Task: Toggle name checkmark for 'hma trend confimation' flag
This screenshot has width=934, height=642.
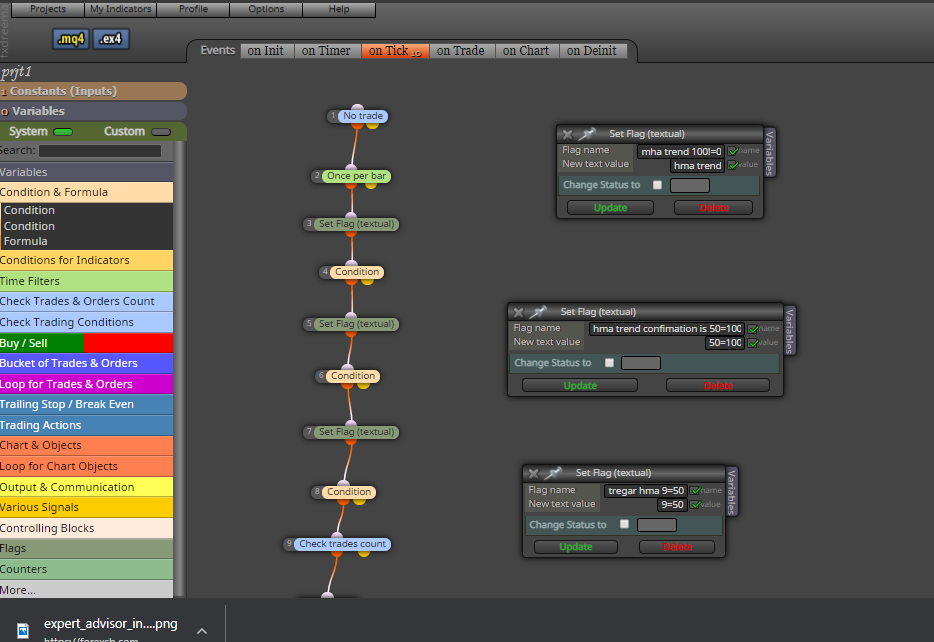Action: [x=754, y=329]
